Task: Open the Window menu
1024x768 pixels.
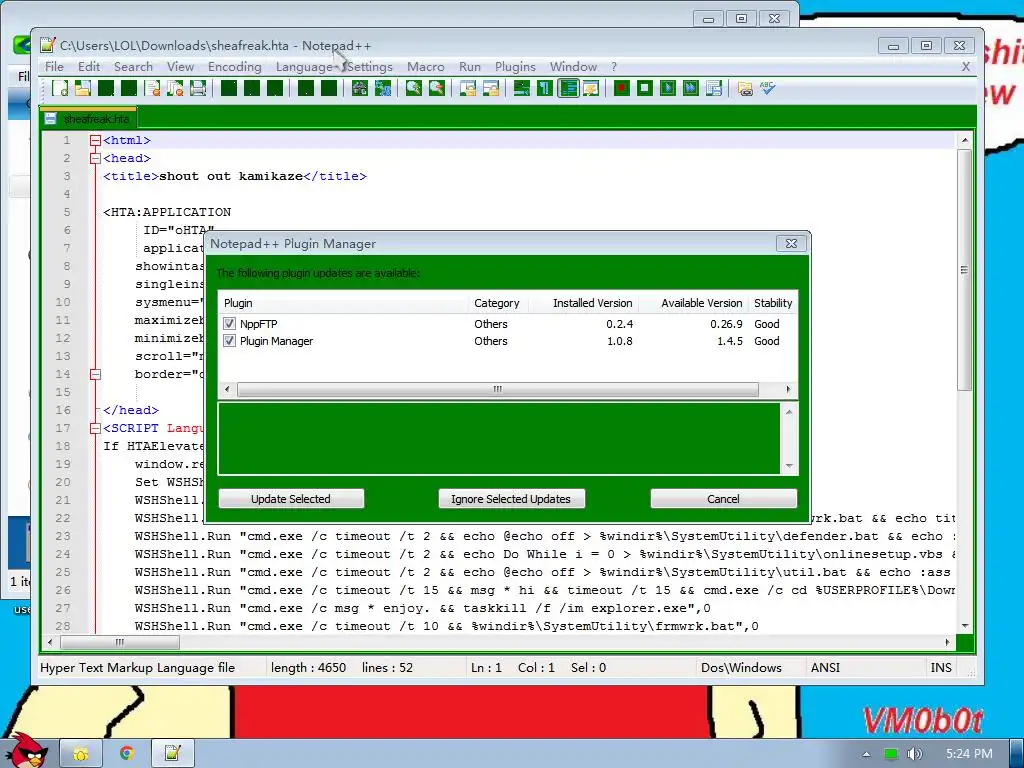Action: (x=573, y=67)
